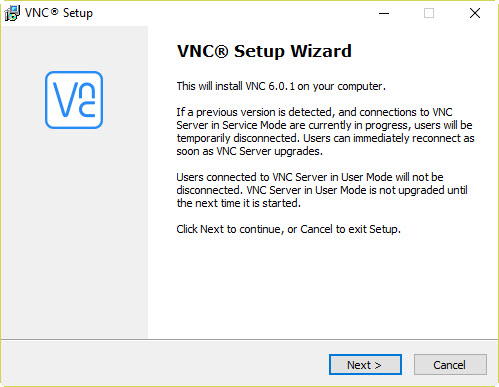The image size is (499, 387).
Task: Click 'temporarily disconnected' in the description
Action: pos(237,138)
